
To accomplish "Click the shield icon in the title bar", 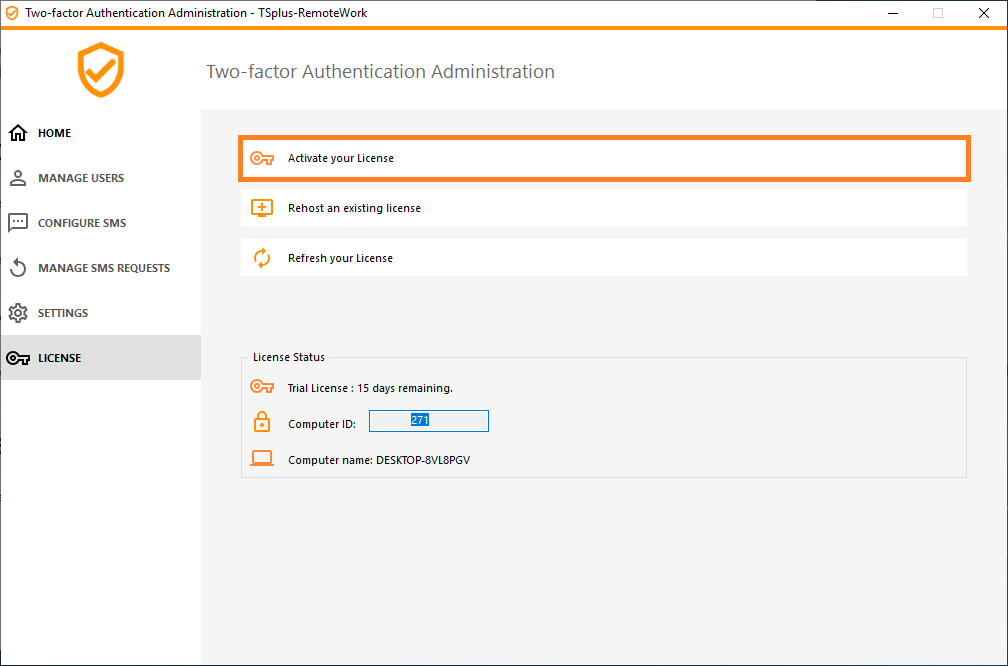I will [12, 12].
